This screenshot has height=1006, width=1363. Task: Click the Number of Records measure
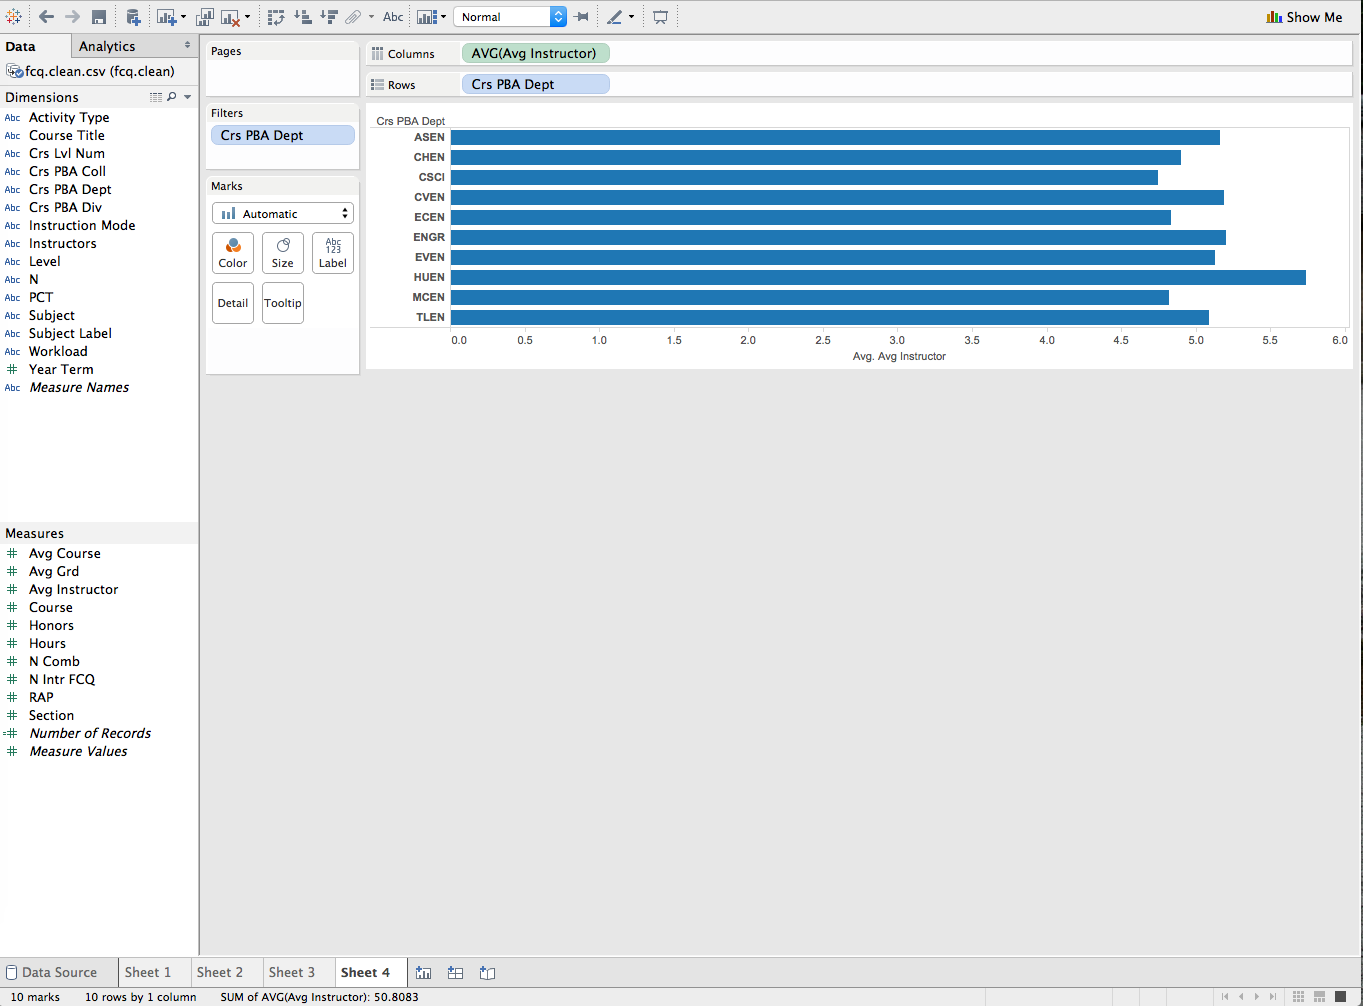(x=90, y=733)
